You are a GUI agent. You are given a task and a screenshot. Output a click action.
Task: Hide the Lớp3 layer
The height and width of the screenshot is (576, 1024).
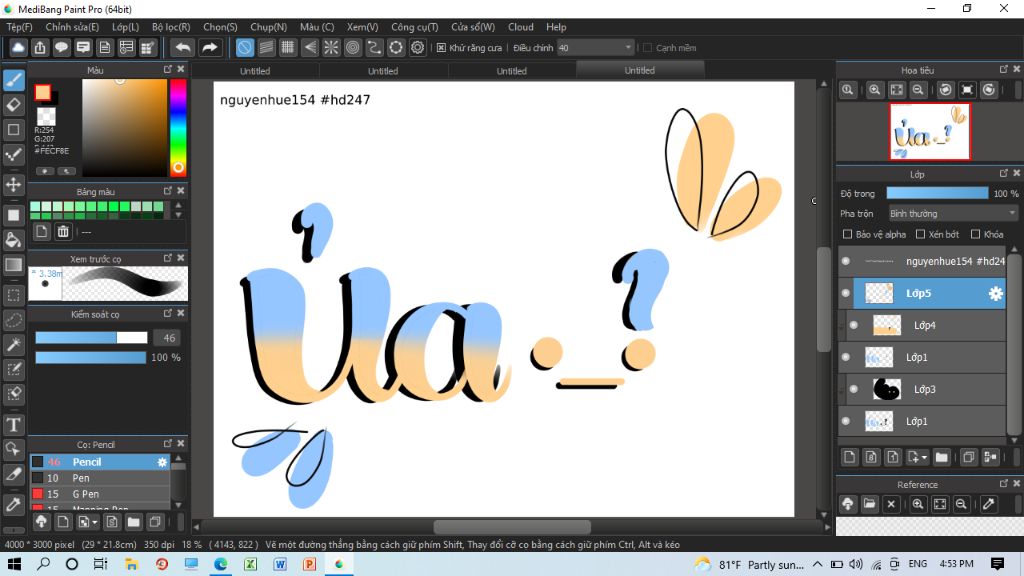coord(854,389)
